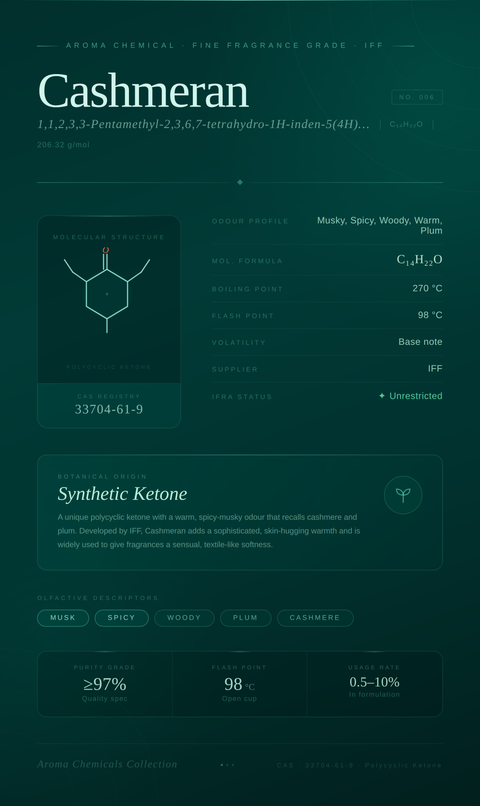Viewport: 480px width, 806px height.
Task: Click the CAS registry number 33704-61-9
Action: coord(109,409)
